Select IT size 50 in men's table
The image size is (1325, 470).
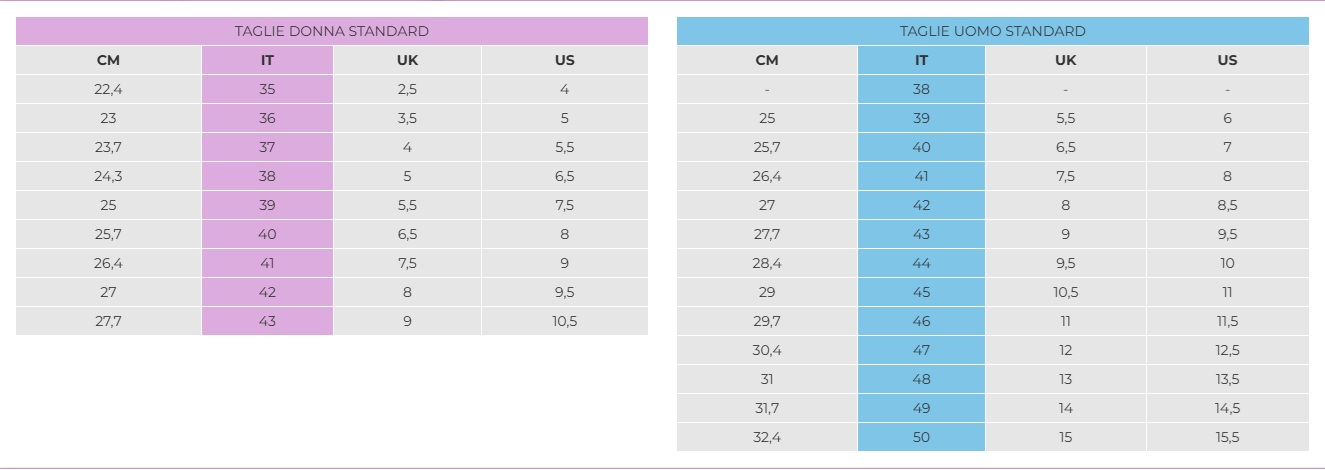coord(921,437)
